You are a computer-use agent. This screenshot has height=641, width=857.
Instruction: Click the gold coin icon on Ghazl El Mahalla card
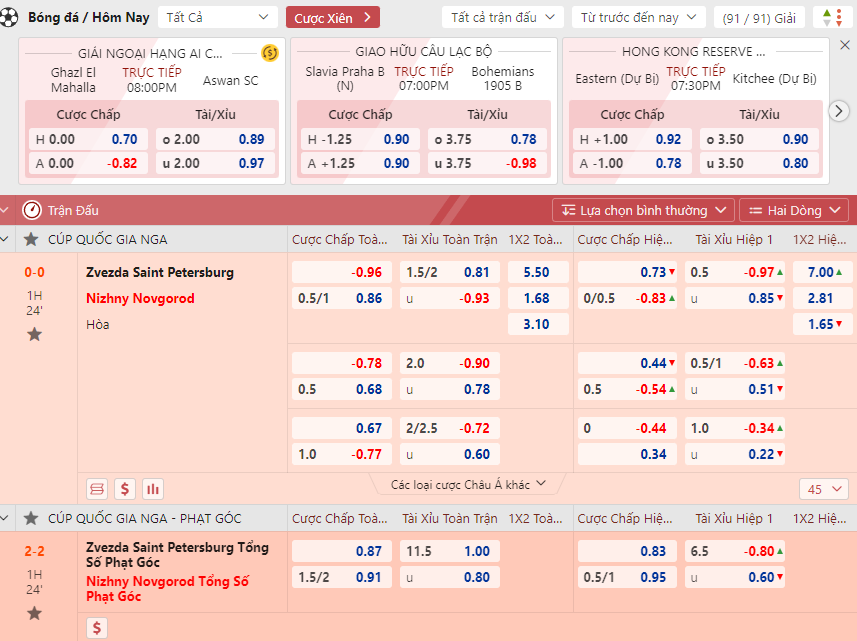tap(269, 53)
